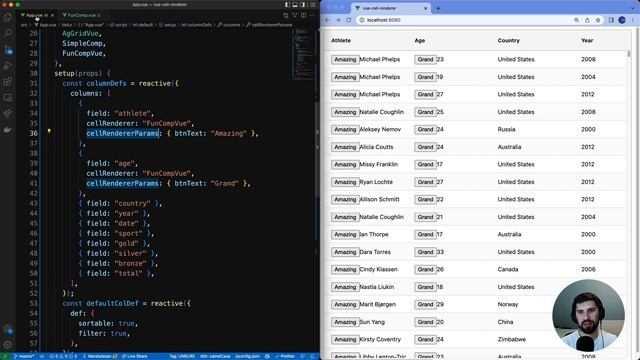Open Customize Layout icon in VS Code title bar
640x360 pixels.
(313, 4)
